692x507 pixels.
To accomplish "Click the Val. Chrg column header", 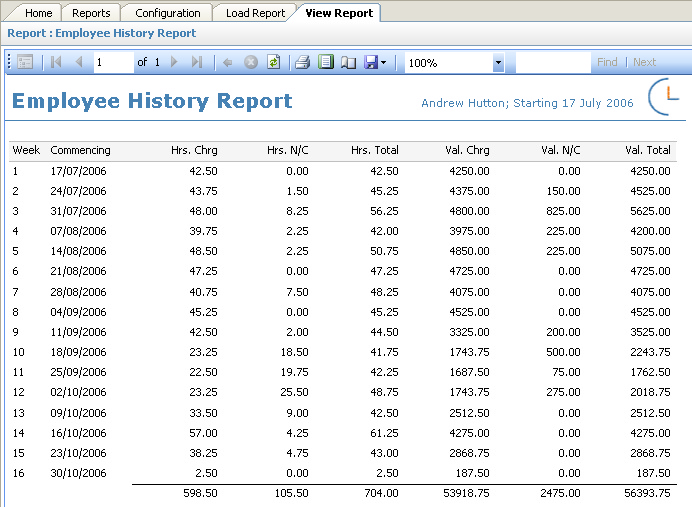I will [467, 150].
